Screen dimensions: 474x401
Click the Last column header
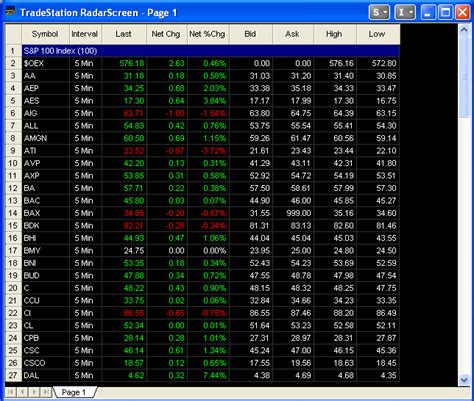[124, 34]
